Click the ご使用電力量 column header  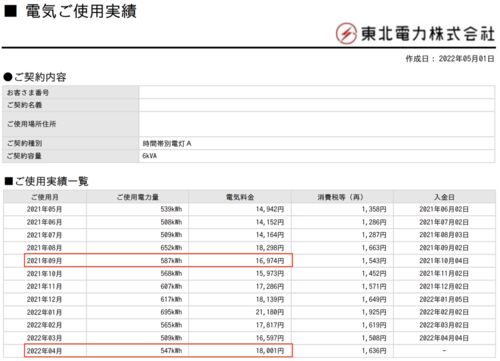click(x=138, y=197)
